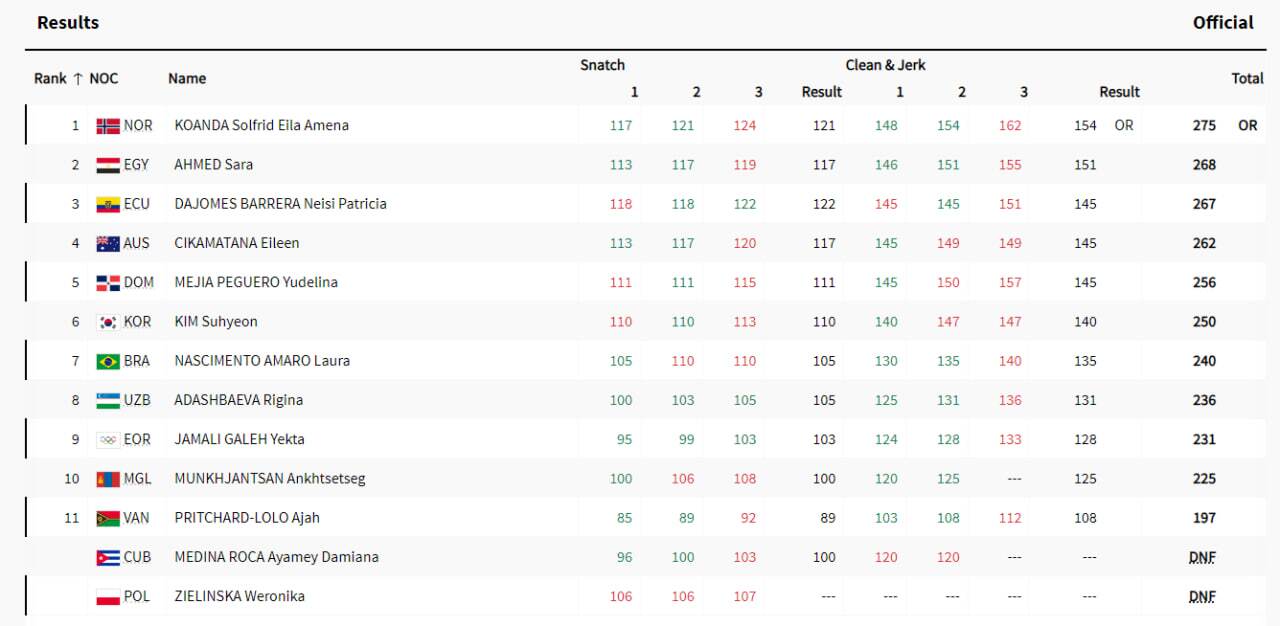Click the Australia flag icon
The height and width of the screenshot is (626, 1280).
tap(108, 243)
